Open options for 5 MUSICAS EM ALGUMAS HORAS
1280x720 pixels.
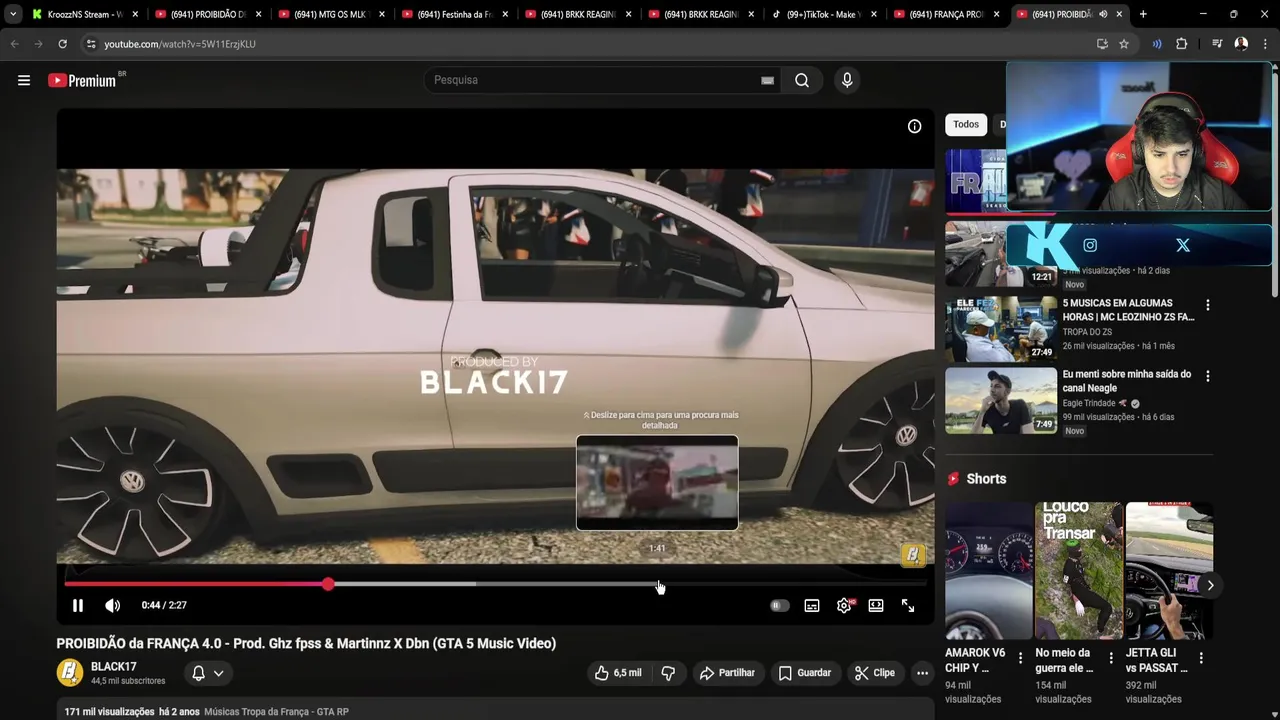[1207, 305]
